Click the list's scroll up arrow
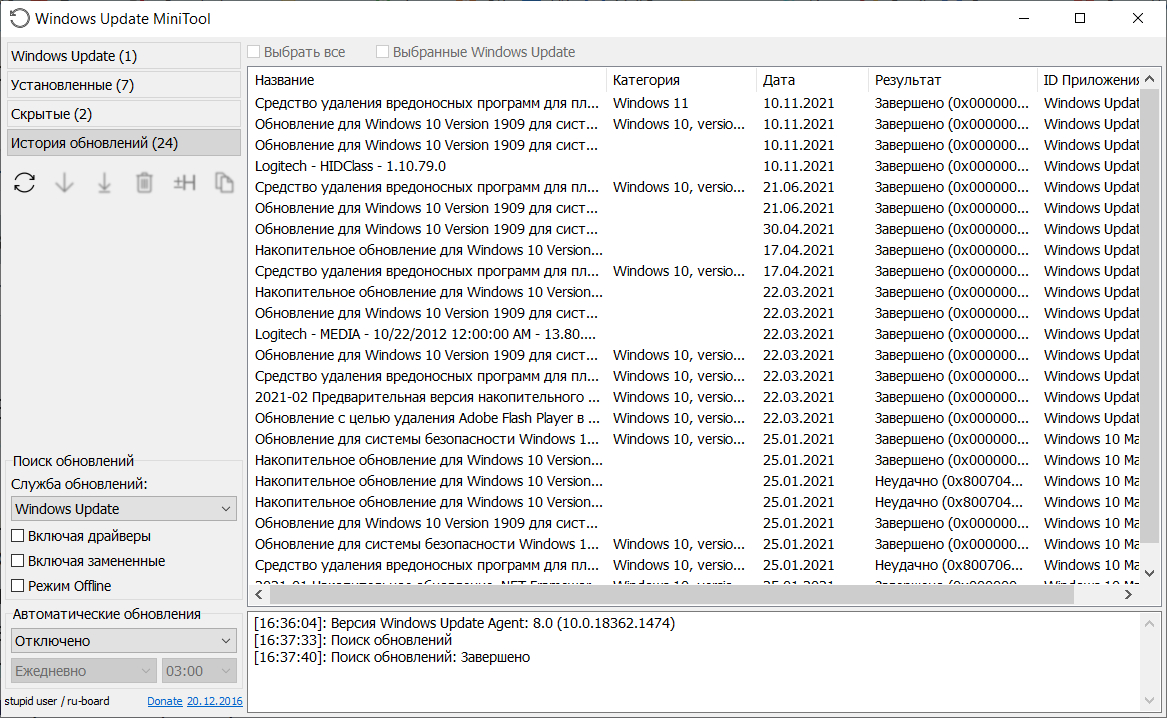1167x718 pixels. (x=1149, y=79)
